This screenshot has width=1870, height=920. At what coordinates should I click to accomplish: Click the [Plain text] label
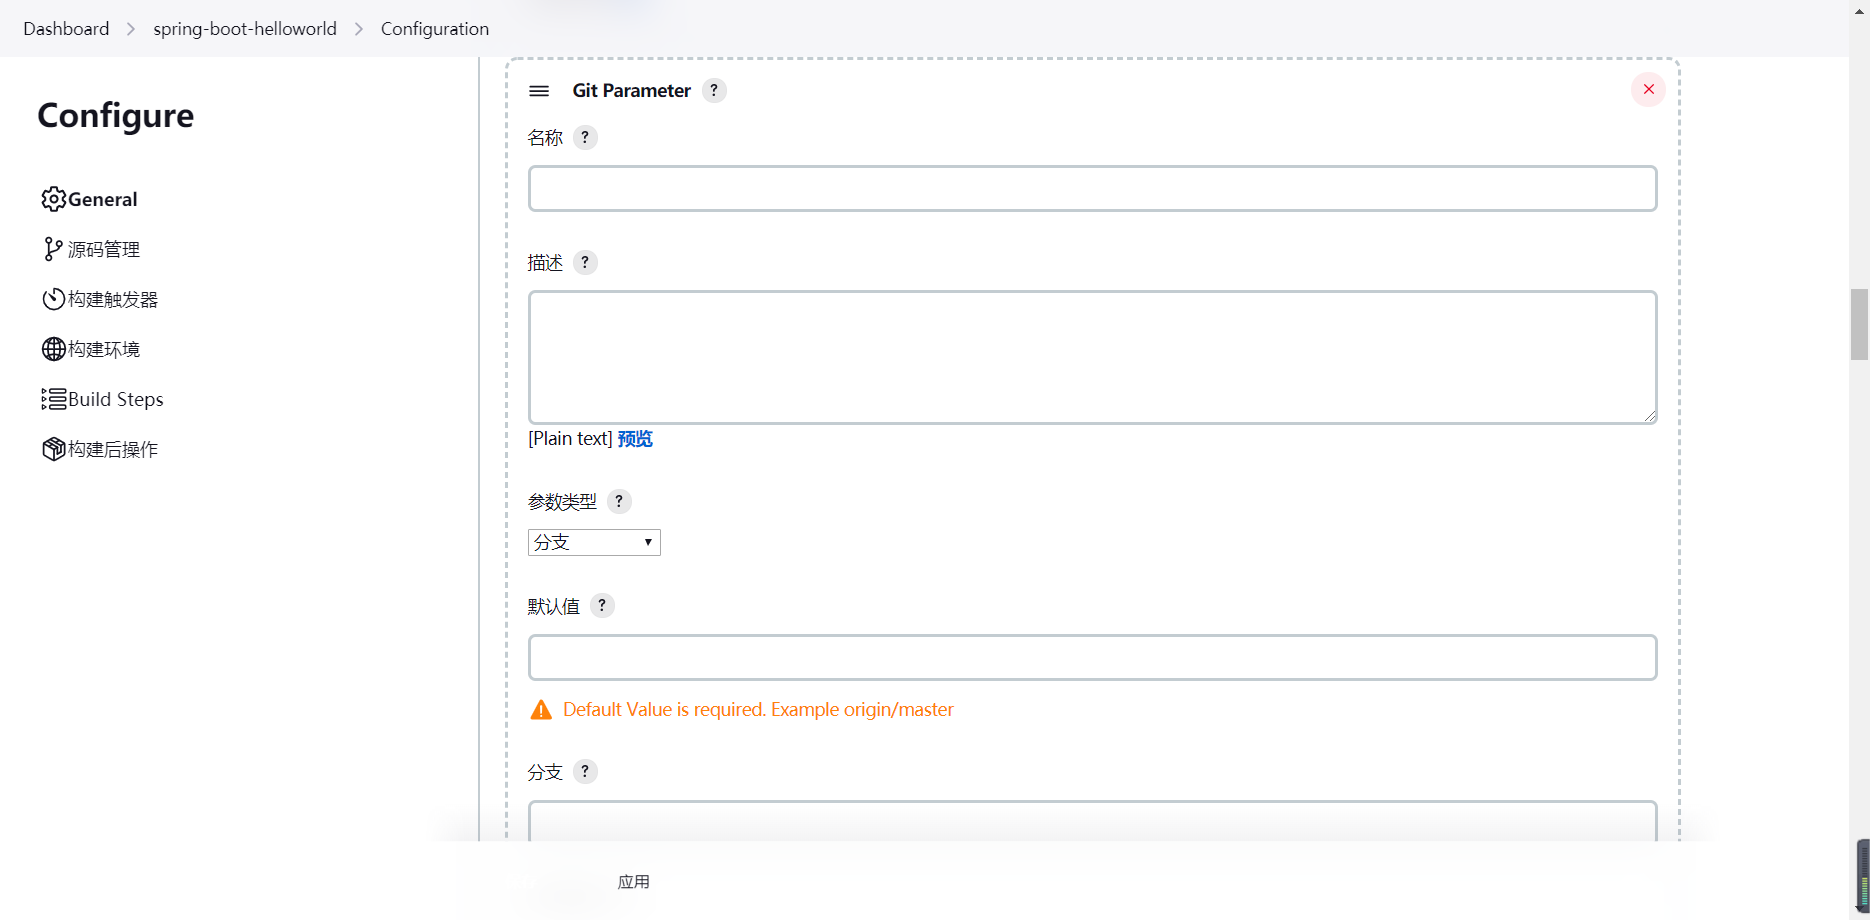570,439
